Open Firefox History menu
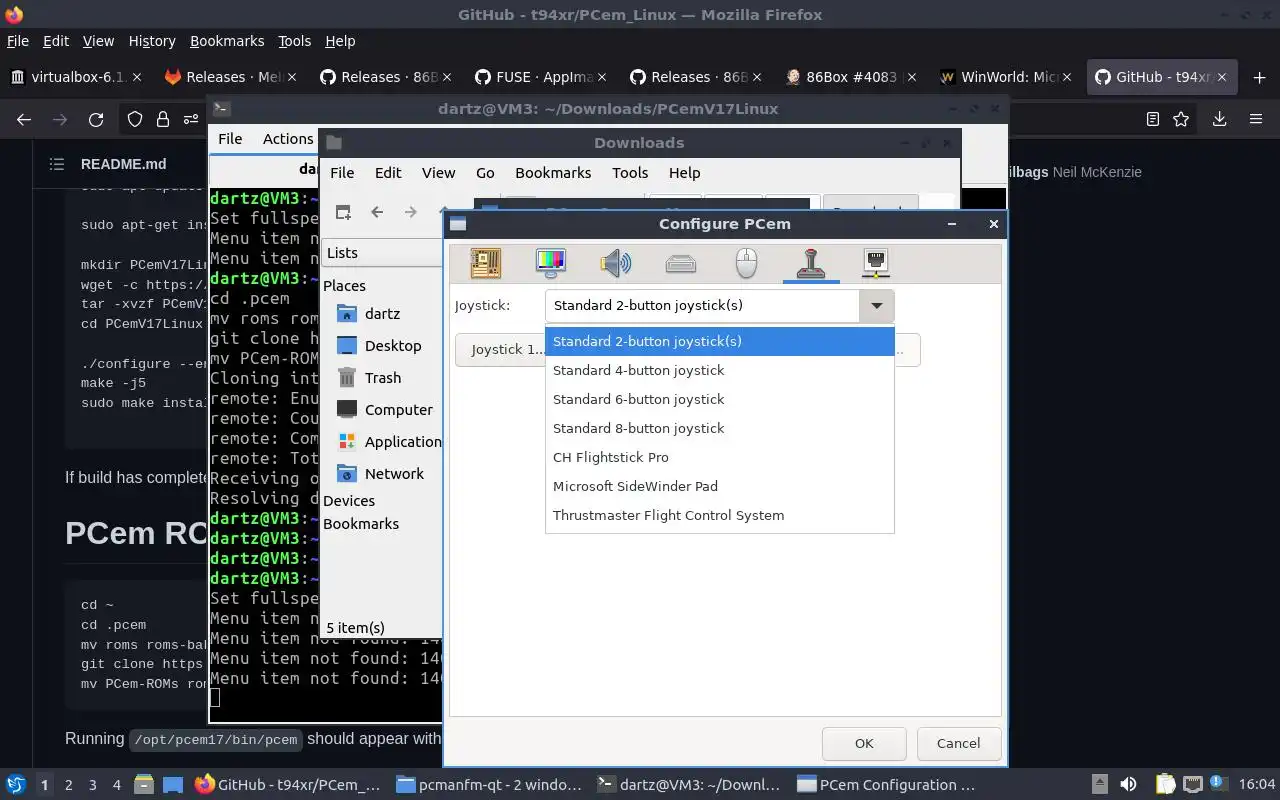This screenshot has width=1280, height=800. coord(152,41)
